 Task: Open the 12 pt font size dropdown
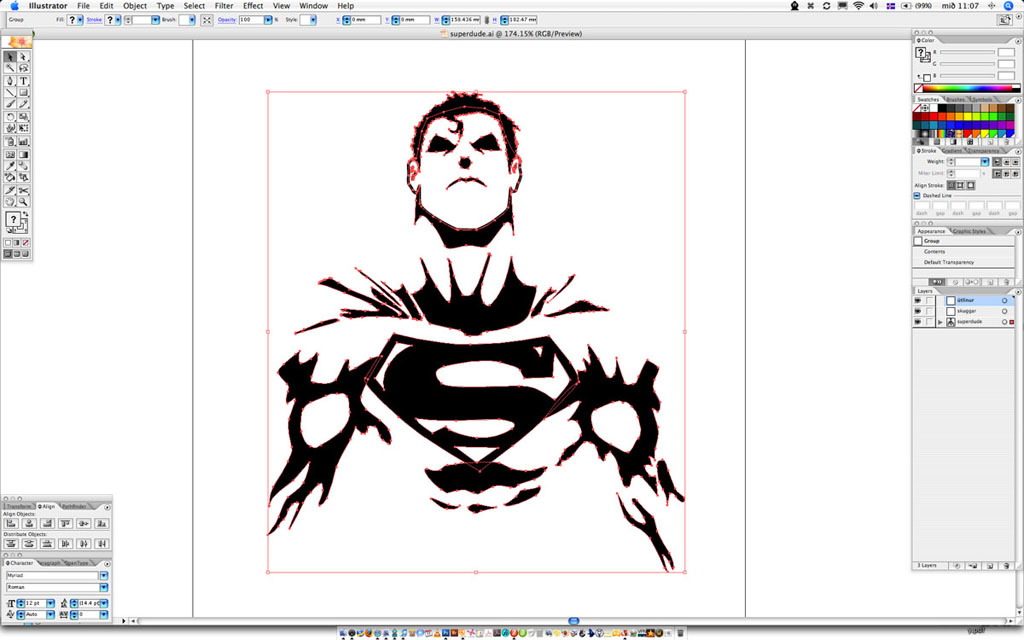pyautogui.click(x=50, y=603)
